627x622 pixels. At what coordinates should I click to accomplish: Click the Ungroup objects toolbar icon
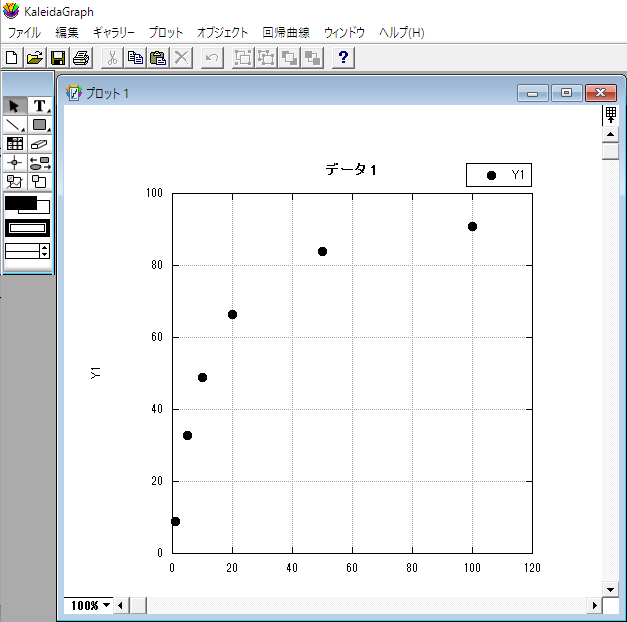(266, 58)
